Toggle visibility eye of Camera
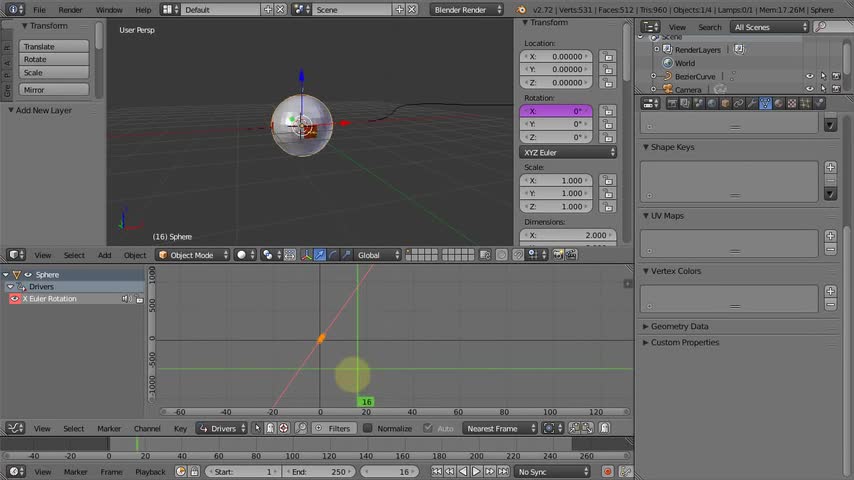This screenshot has width=854, height=480. (809, 89)
